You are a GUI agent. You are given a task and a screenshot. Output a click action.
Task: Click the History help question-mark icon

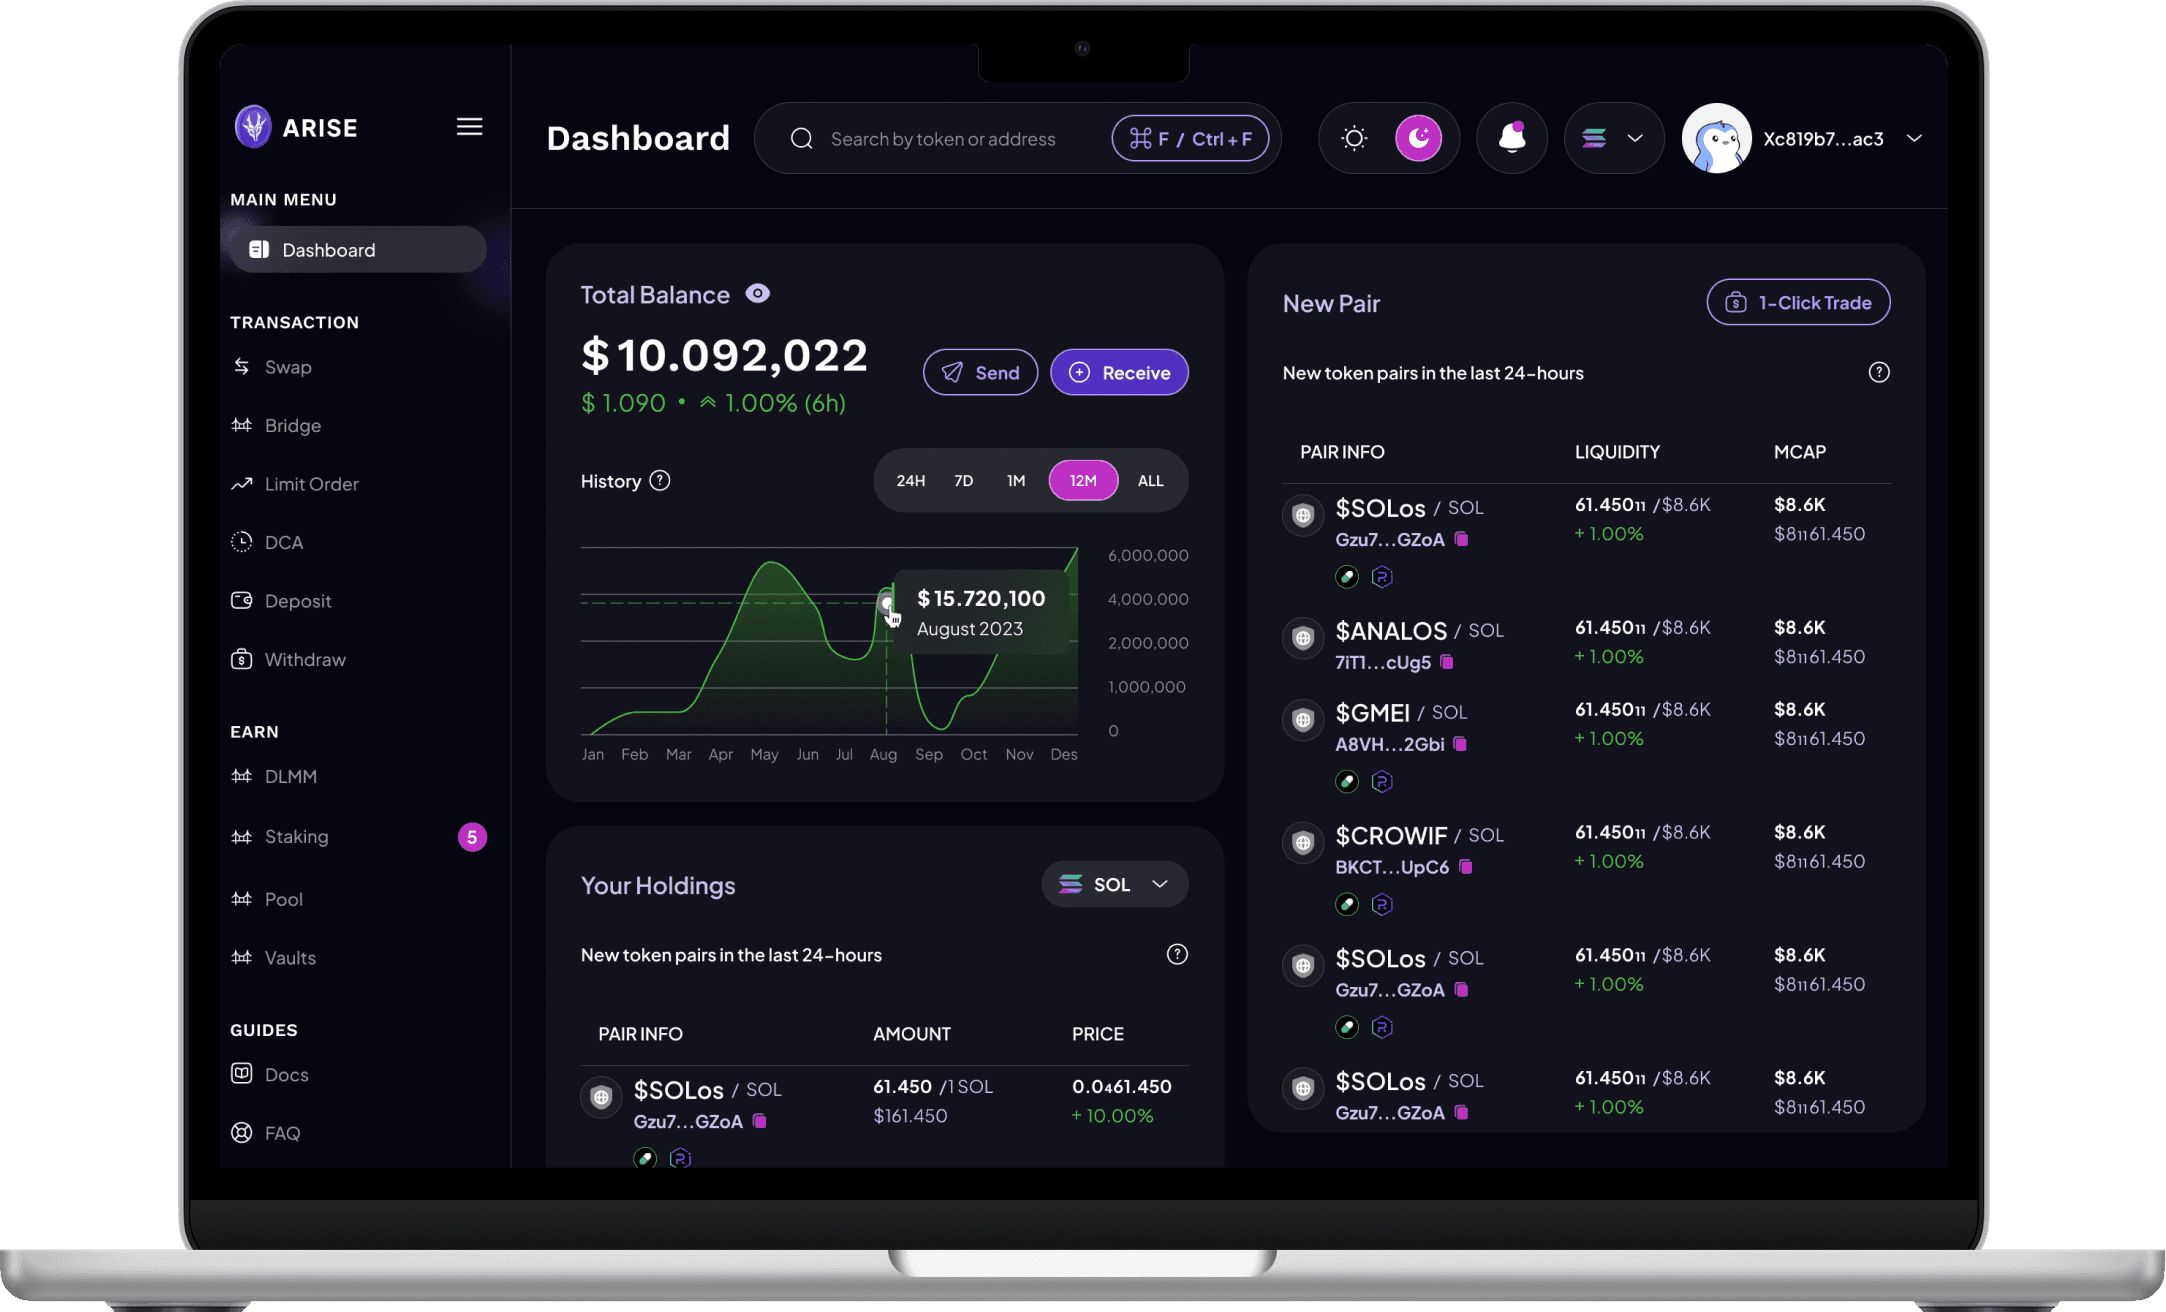(660, 481)
